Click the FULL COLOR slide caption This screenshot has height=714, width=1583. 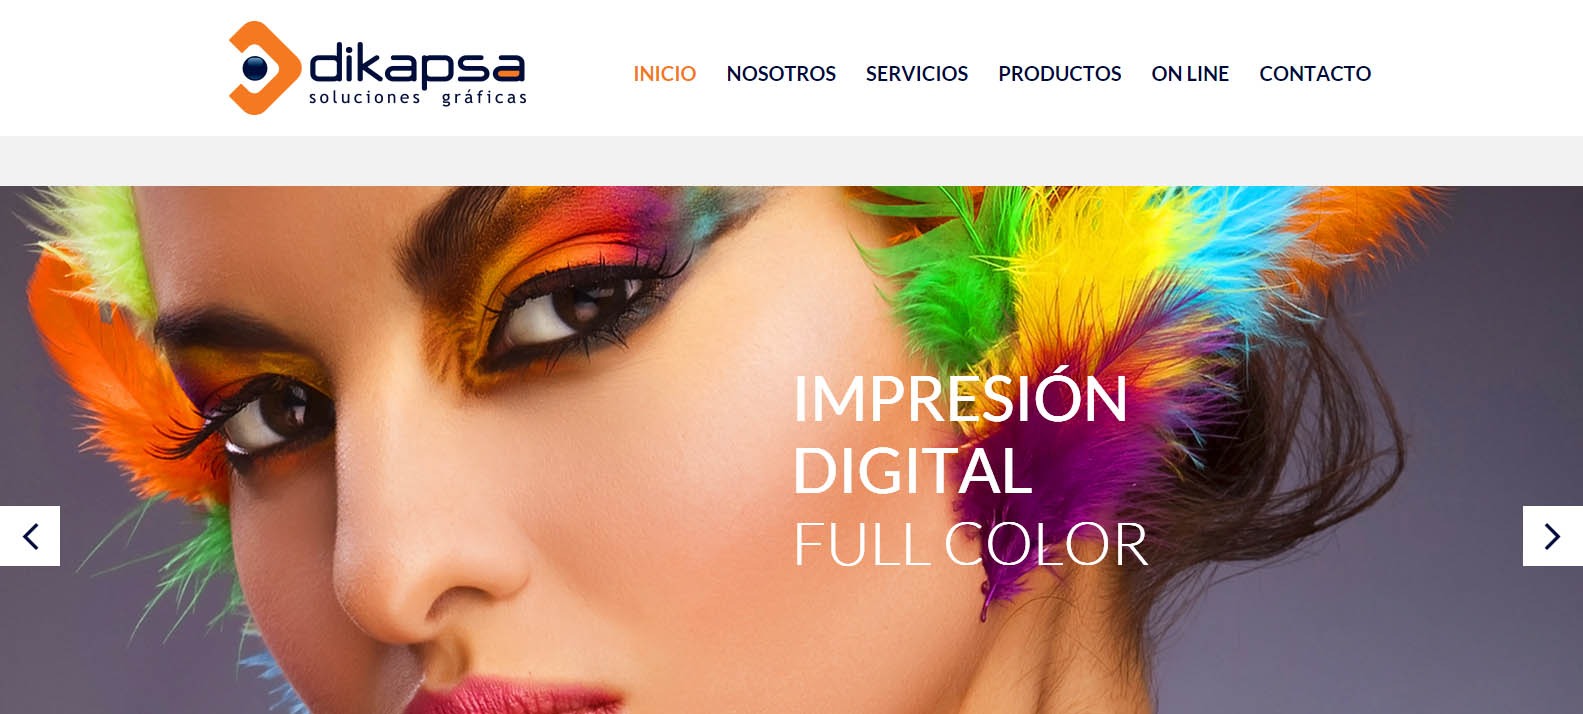tap(971, 544)
